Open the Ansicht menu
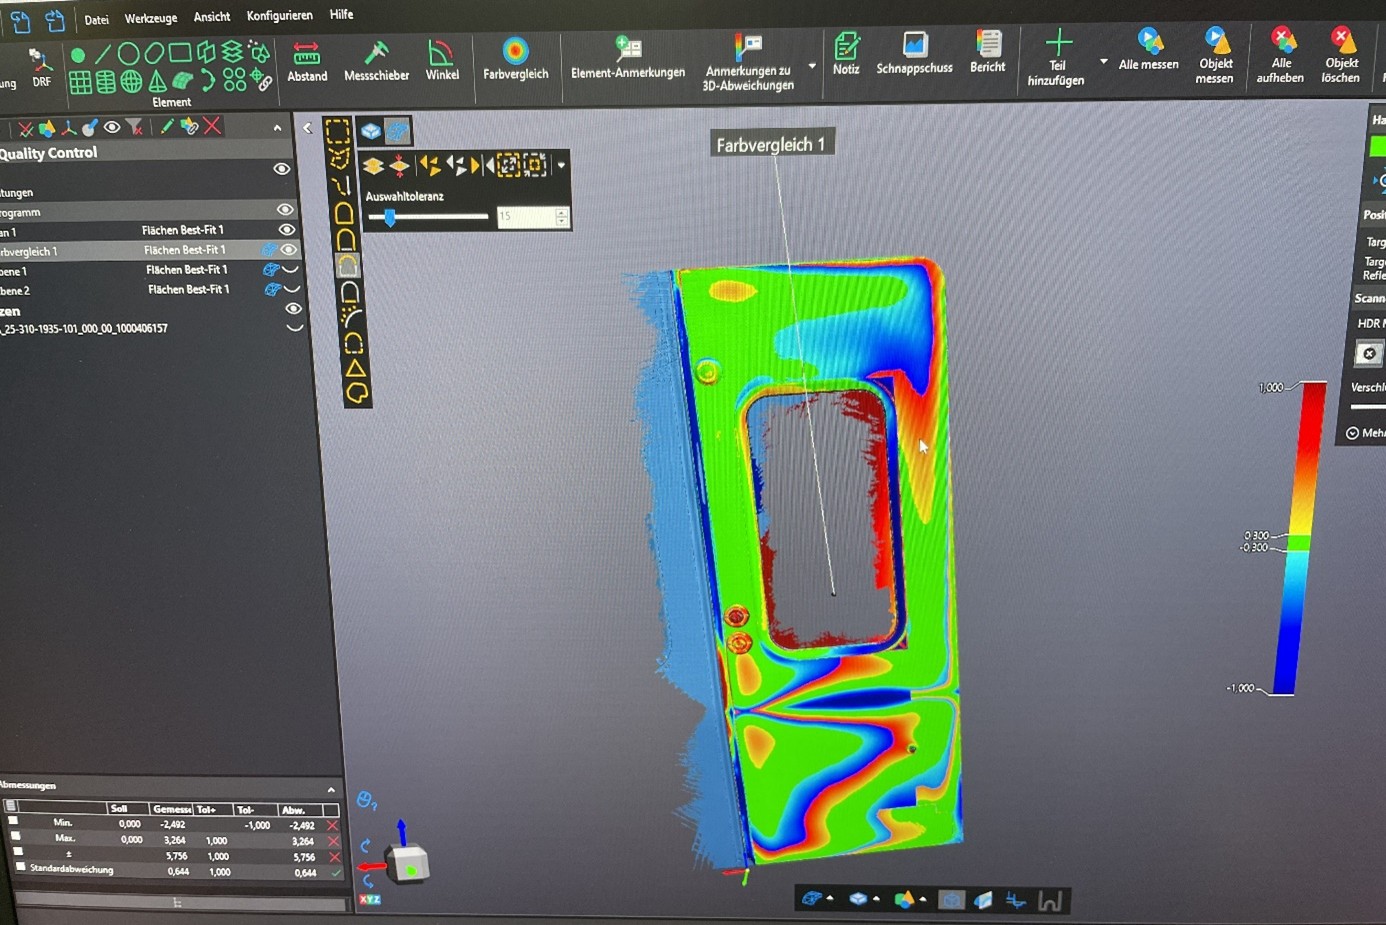 pos(211,16)
